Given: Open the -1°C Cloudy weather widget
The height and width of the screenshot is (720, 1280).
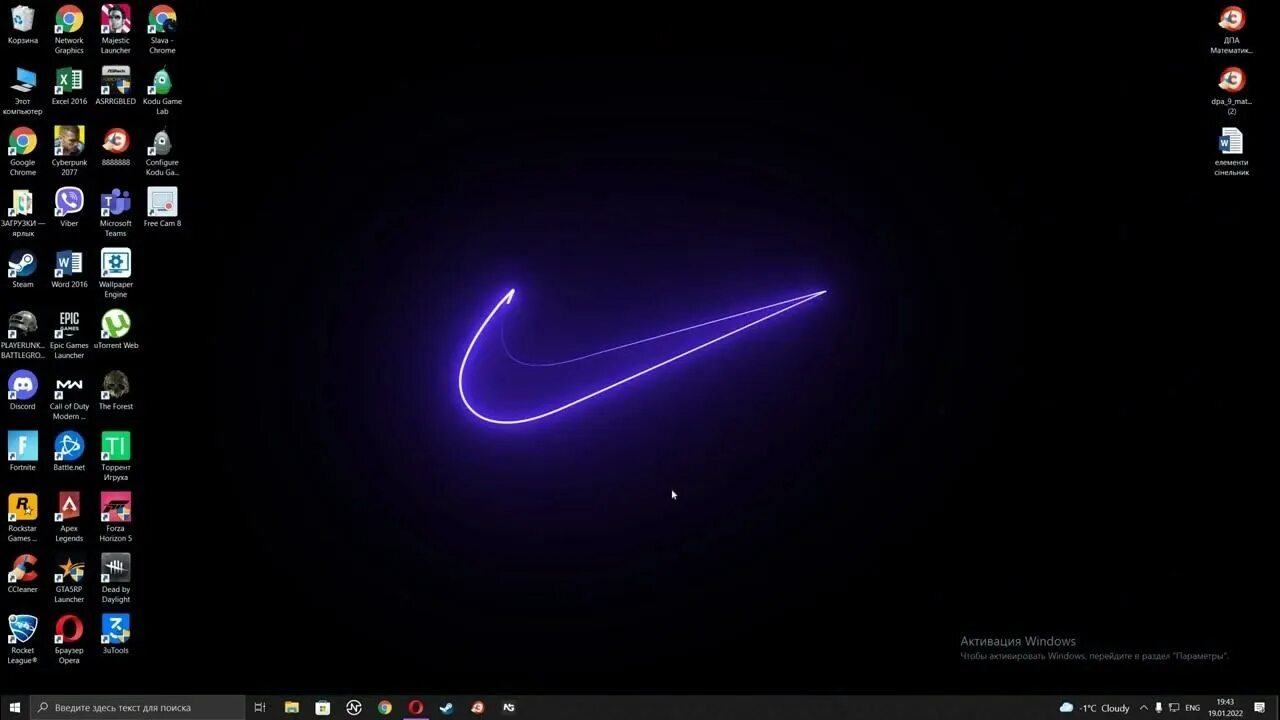Looking at the screenshot, I should 1094,707.
